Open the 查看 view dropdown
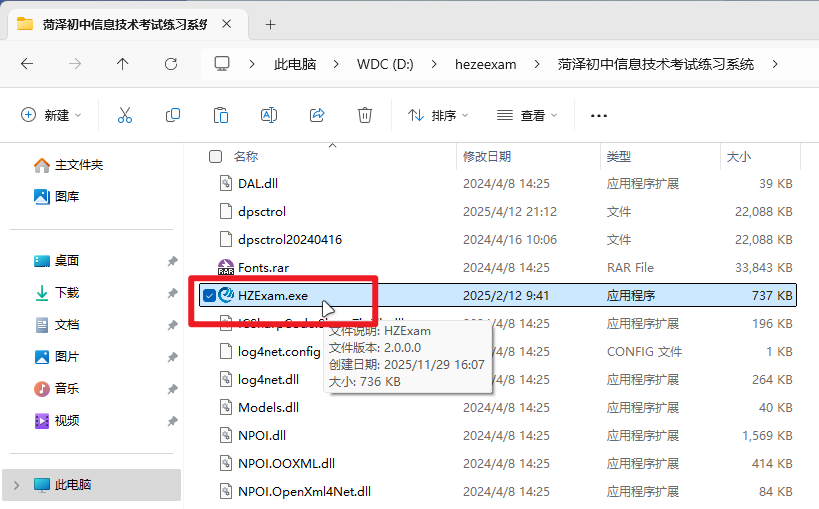The width and height of the screenshot is (819, 509). 527,115
